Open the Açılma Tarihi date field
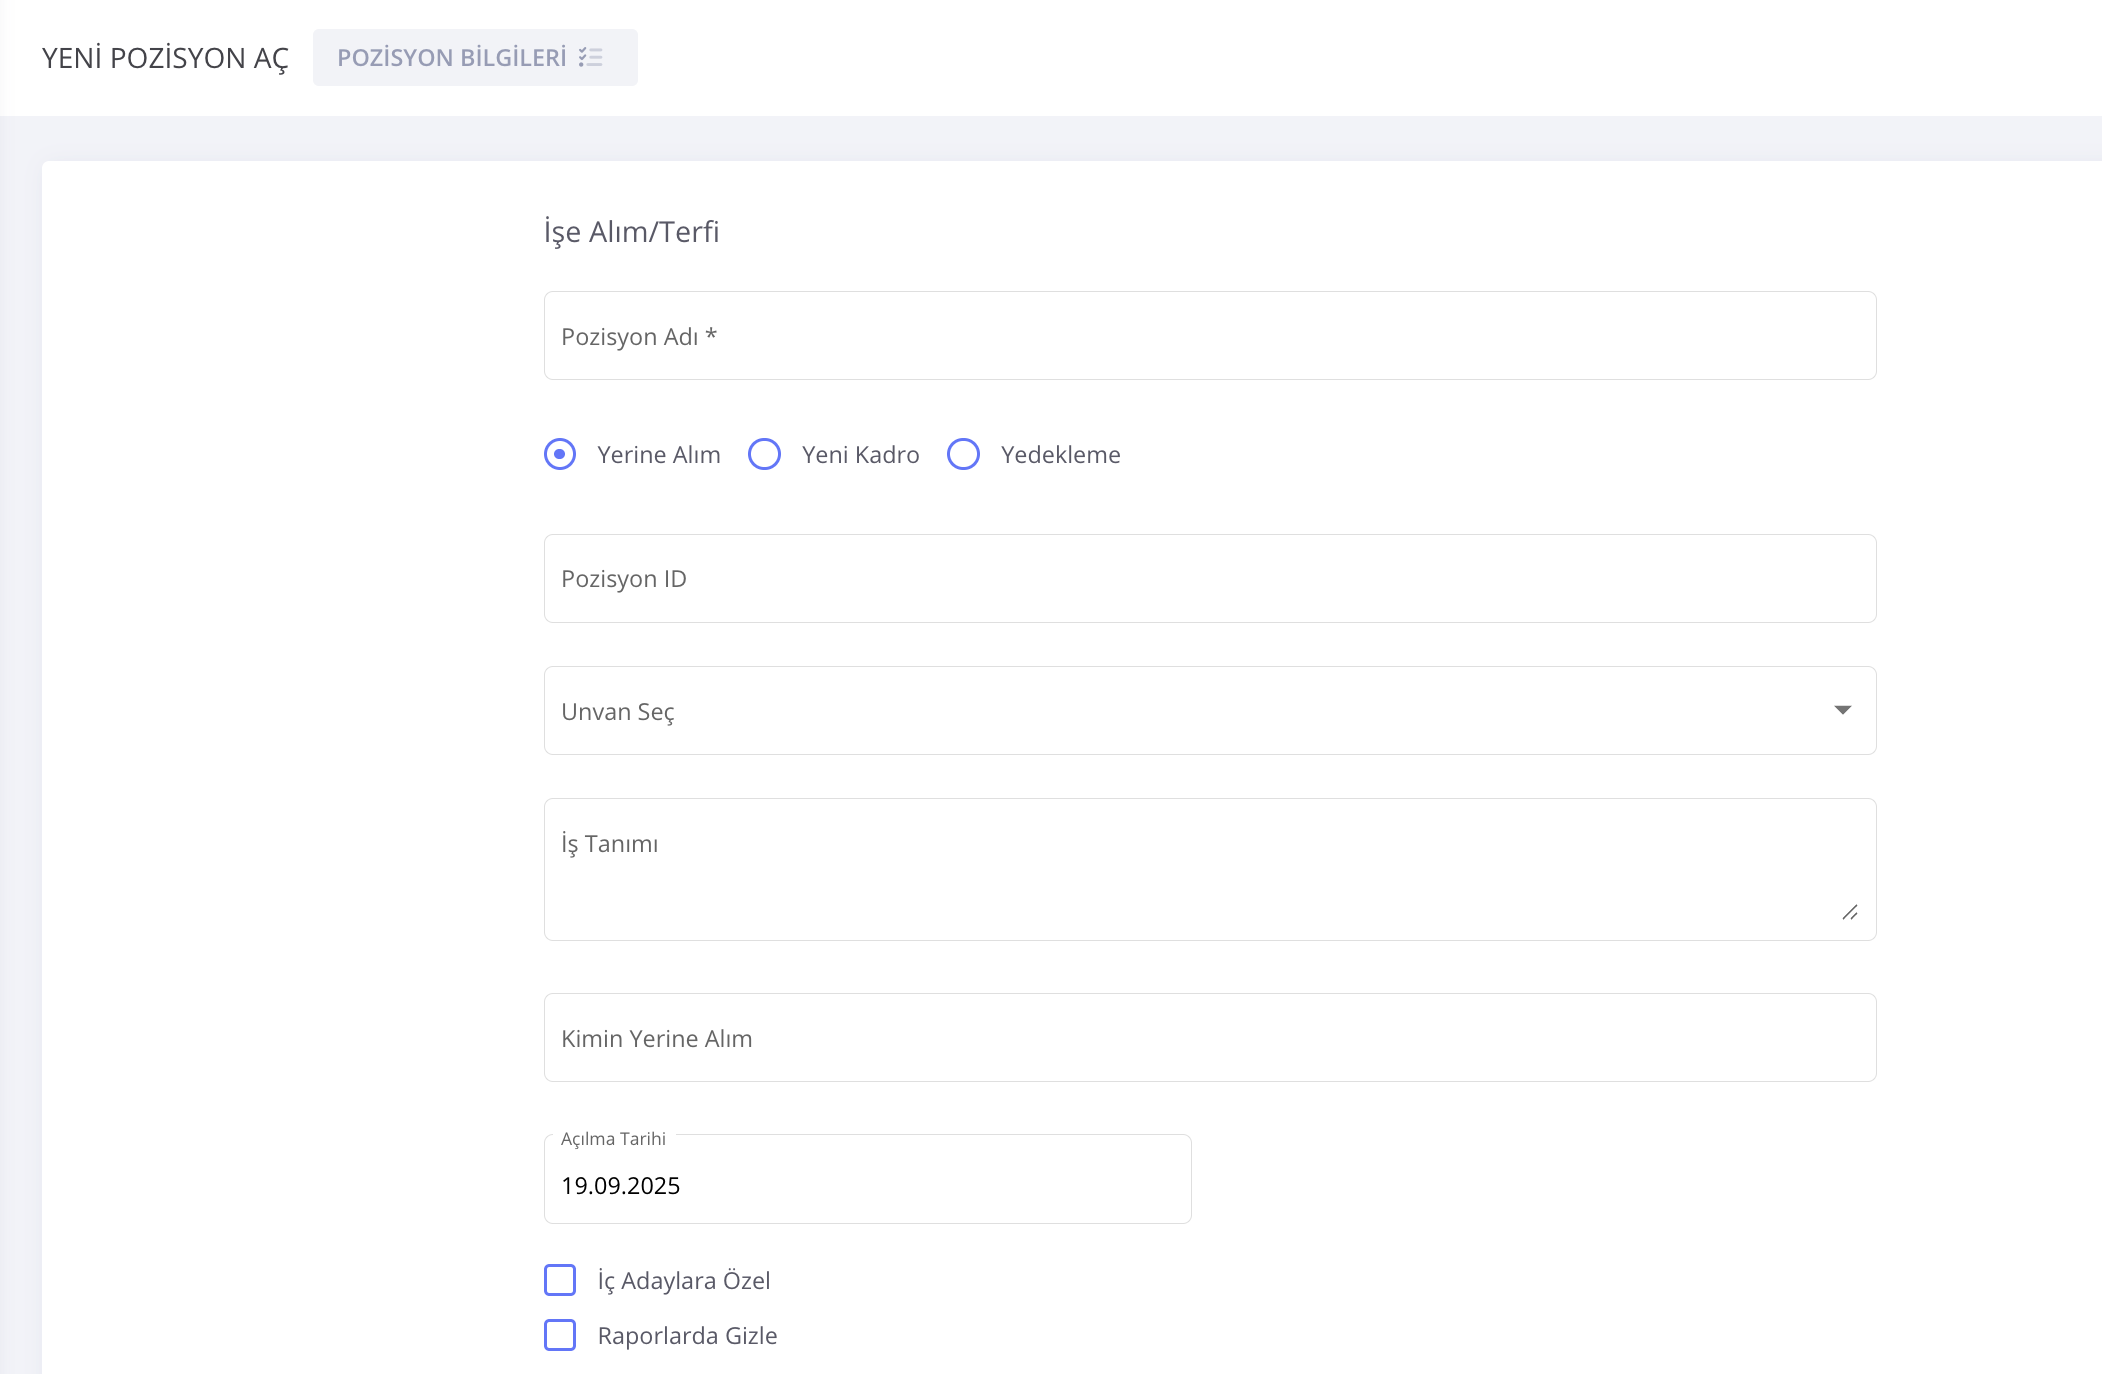Screen dimensions: 2102x1374 867,1185
